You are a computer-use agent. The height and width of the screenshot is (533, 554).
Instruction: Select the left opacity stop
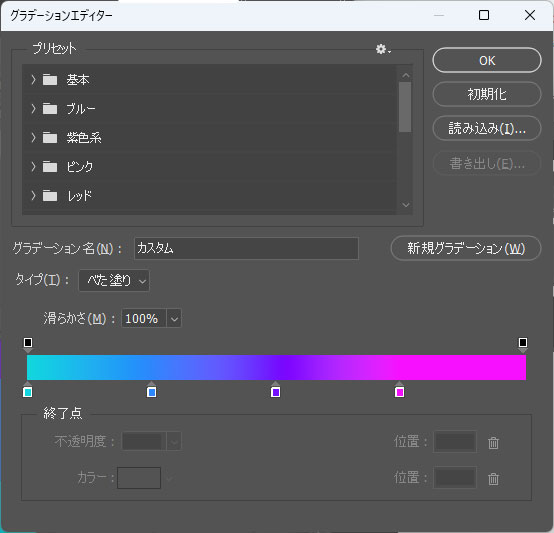[x=28, y=344]
